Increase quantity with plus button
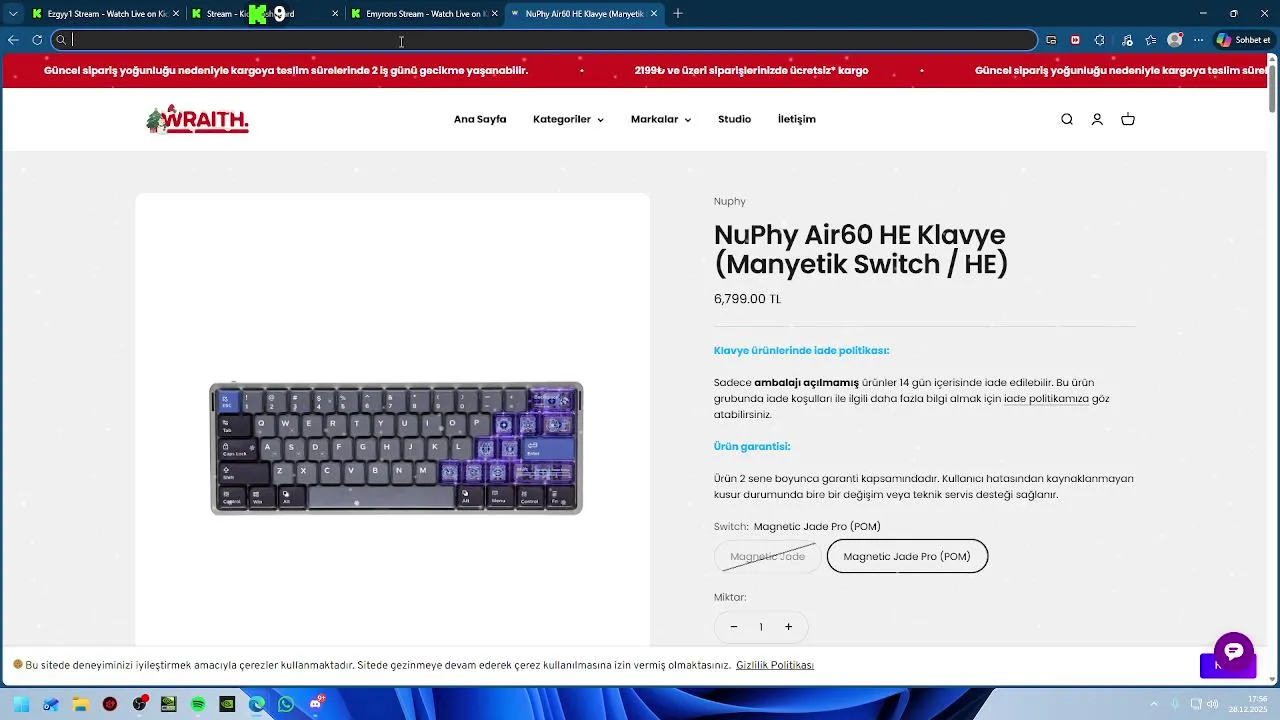The height and width of the screenshot is (720, 1280). pyautogui.click(x=788, y=627)
